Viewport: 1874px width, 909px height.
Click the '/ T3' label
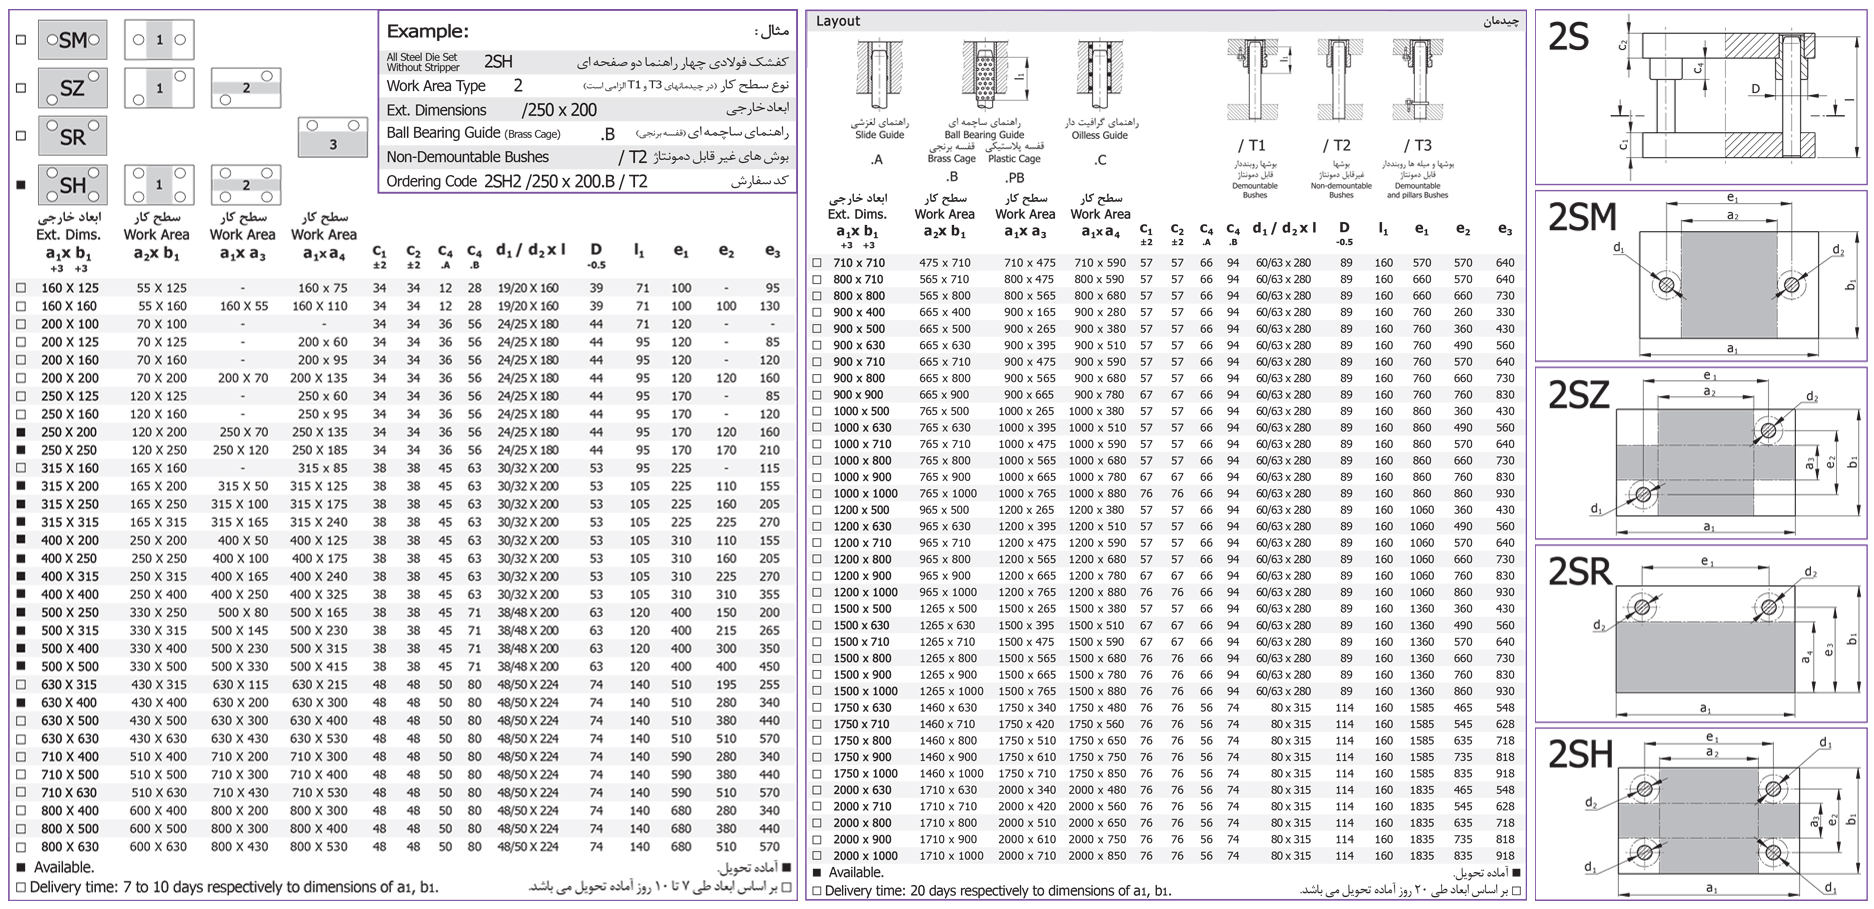click(x=1417, y=145)
